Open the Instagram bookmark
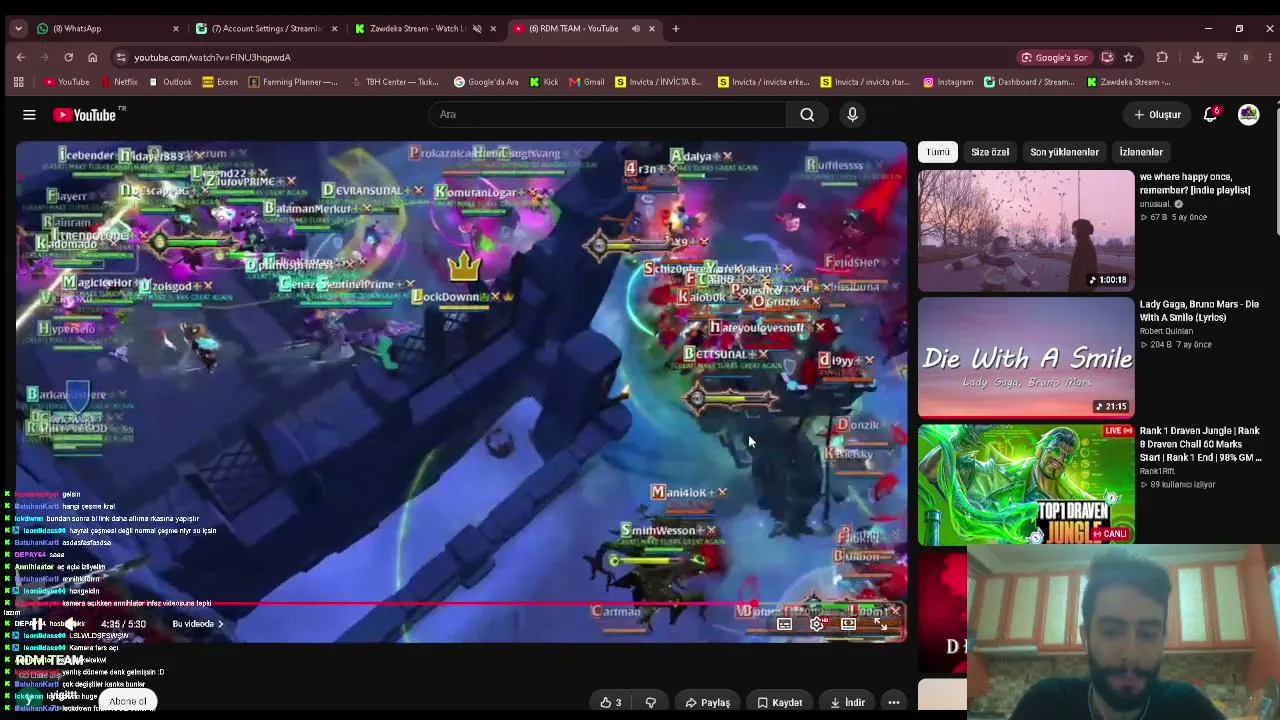The height and width of the screenshot is (720, 1280). (x=948, y=82)
